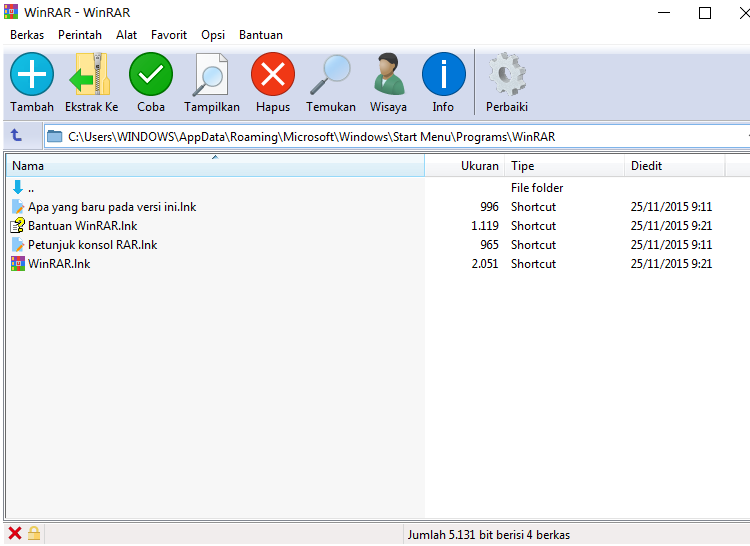Click the date of Petunjuk konsol RAR.lnk

(671, 245)
